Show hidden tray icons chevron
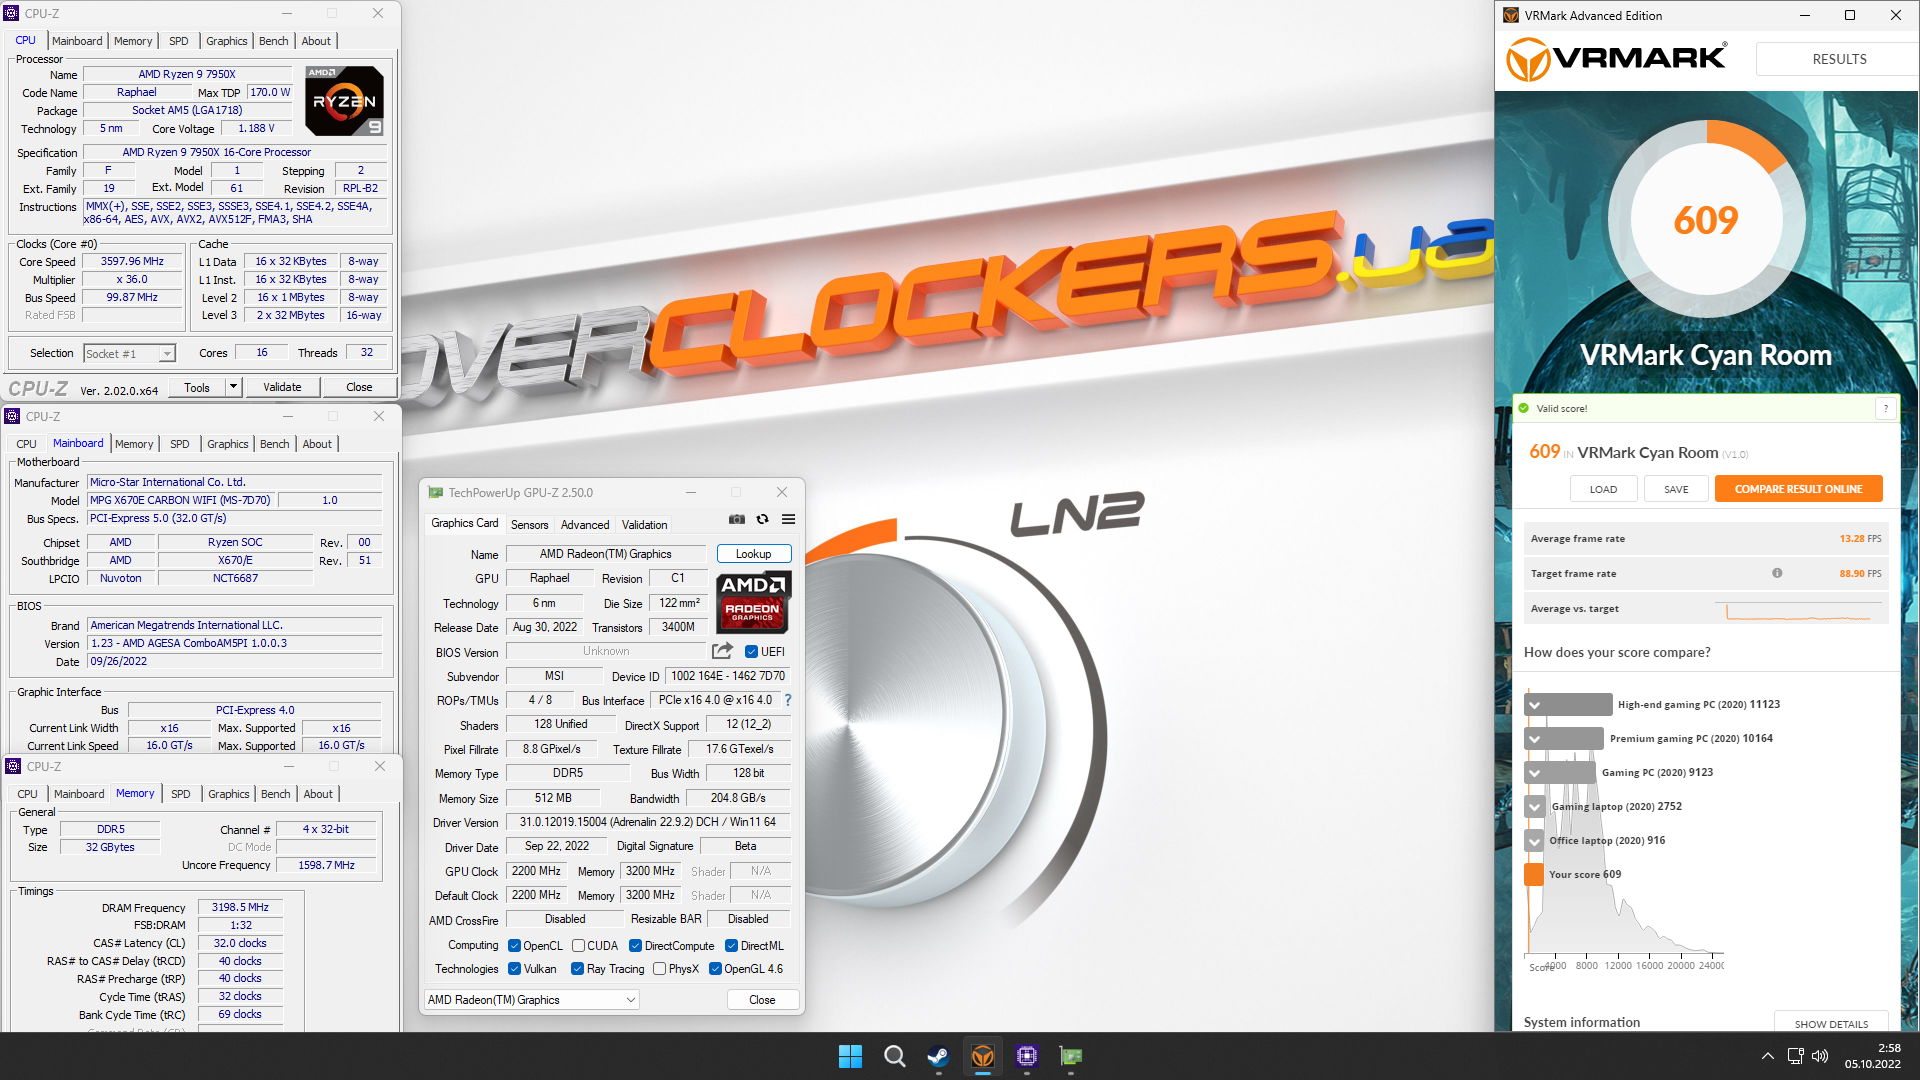1920x1080 pixels. (x=1768, y=1056)
